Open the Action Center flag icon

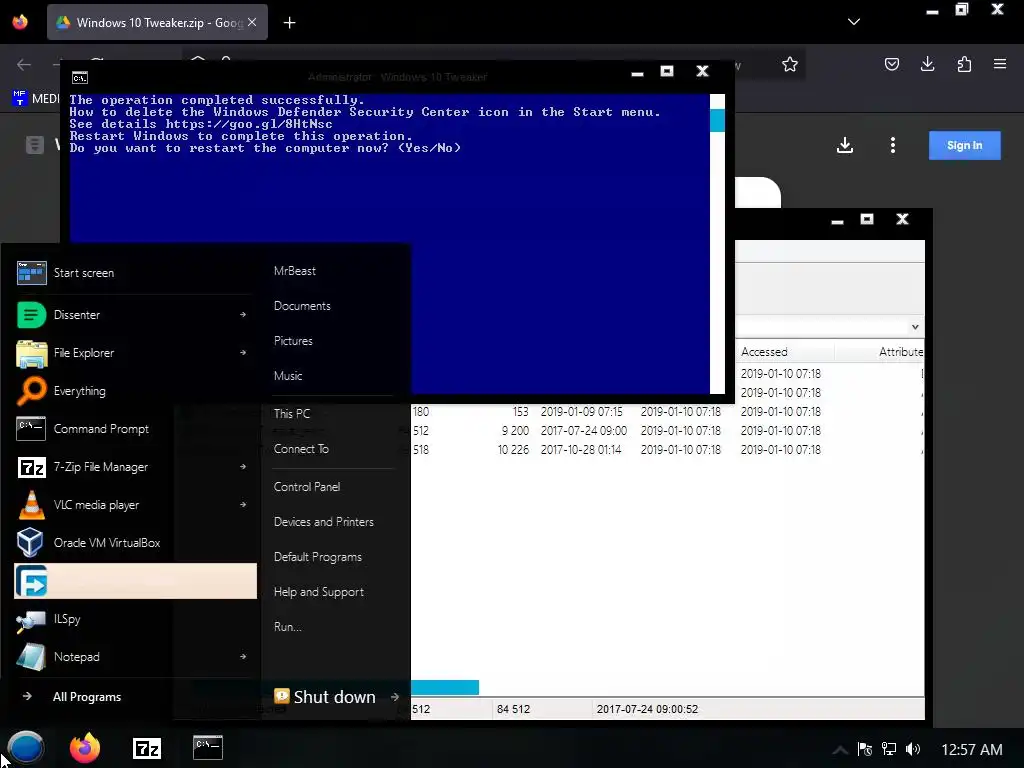(865, 749)
